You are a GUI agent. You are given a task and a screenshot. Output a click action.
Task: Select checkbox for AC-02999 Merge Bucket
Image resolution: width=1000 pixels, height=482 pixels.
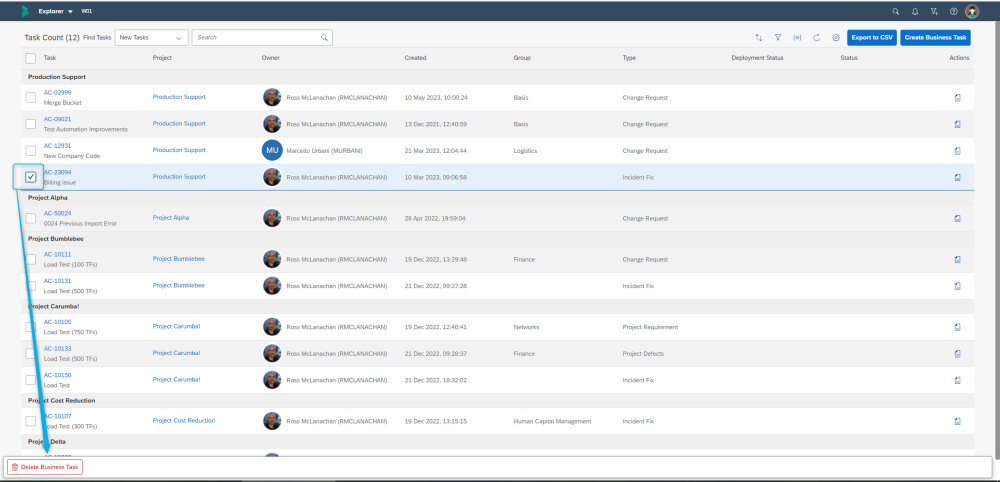[31, 98]
